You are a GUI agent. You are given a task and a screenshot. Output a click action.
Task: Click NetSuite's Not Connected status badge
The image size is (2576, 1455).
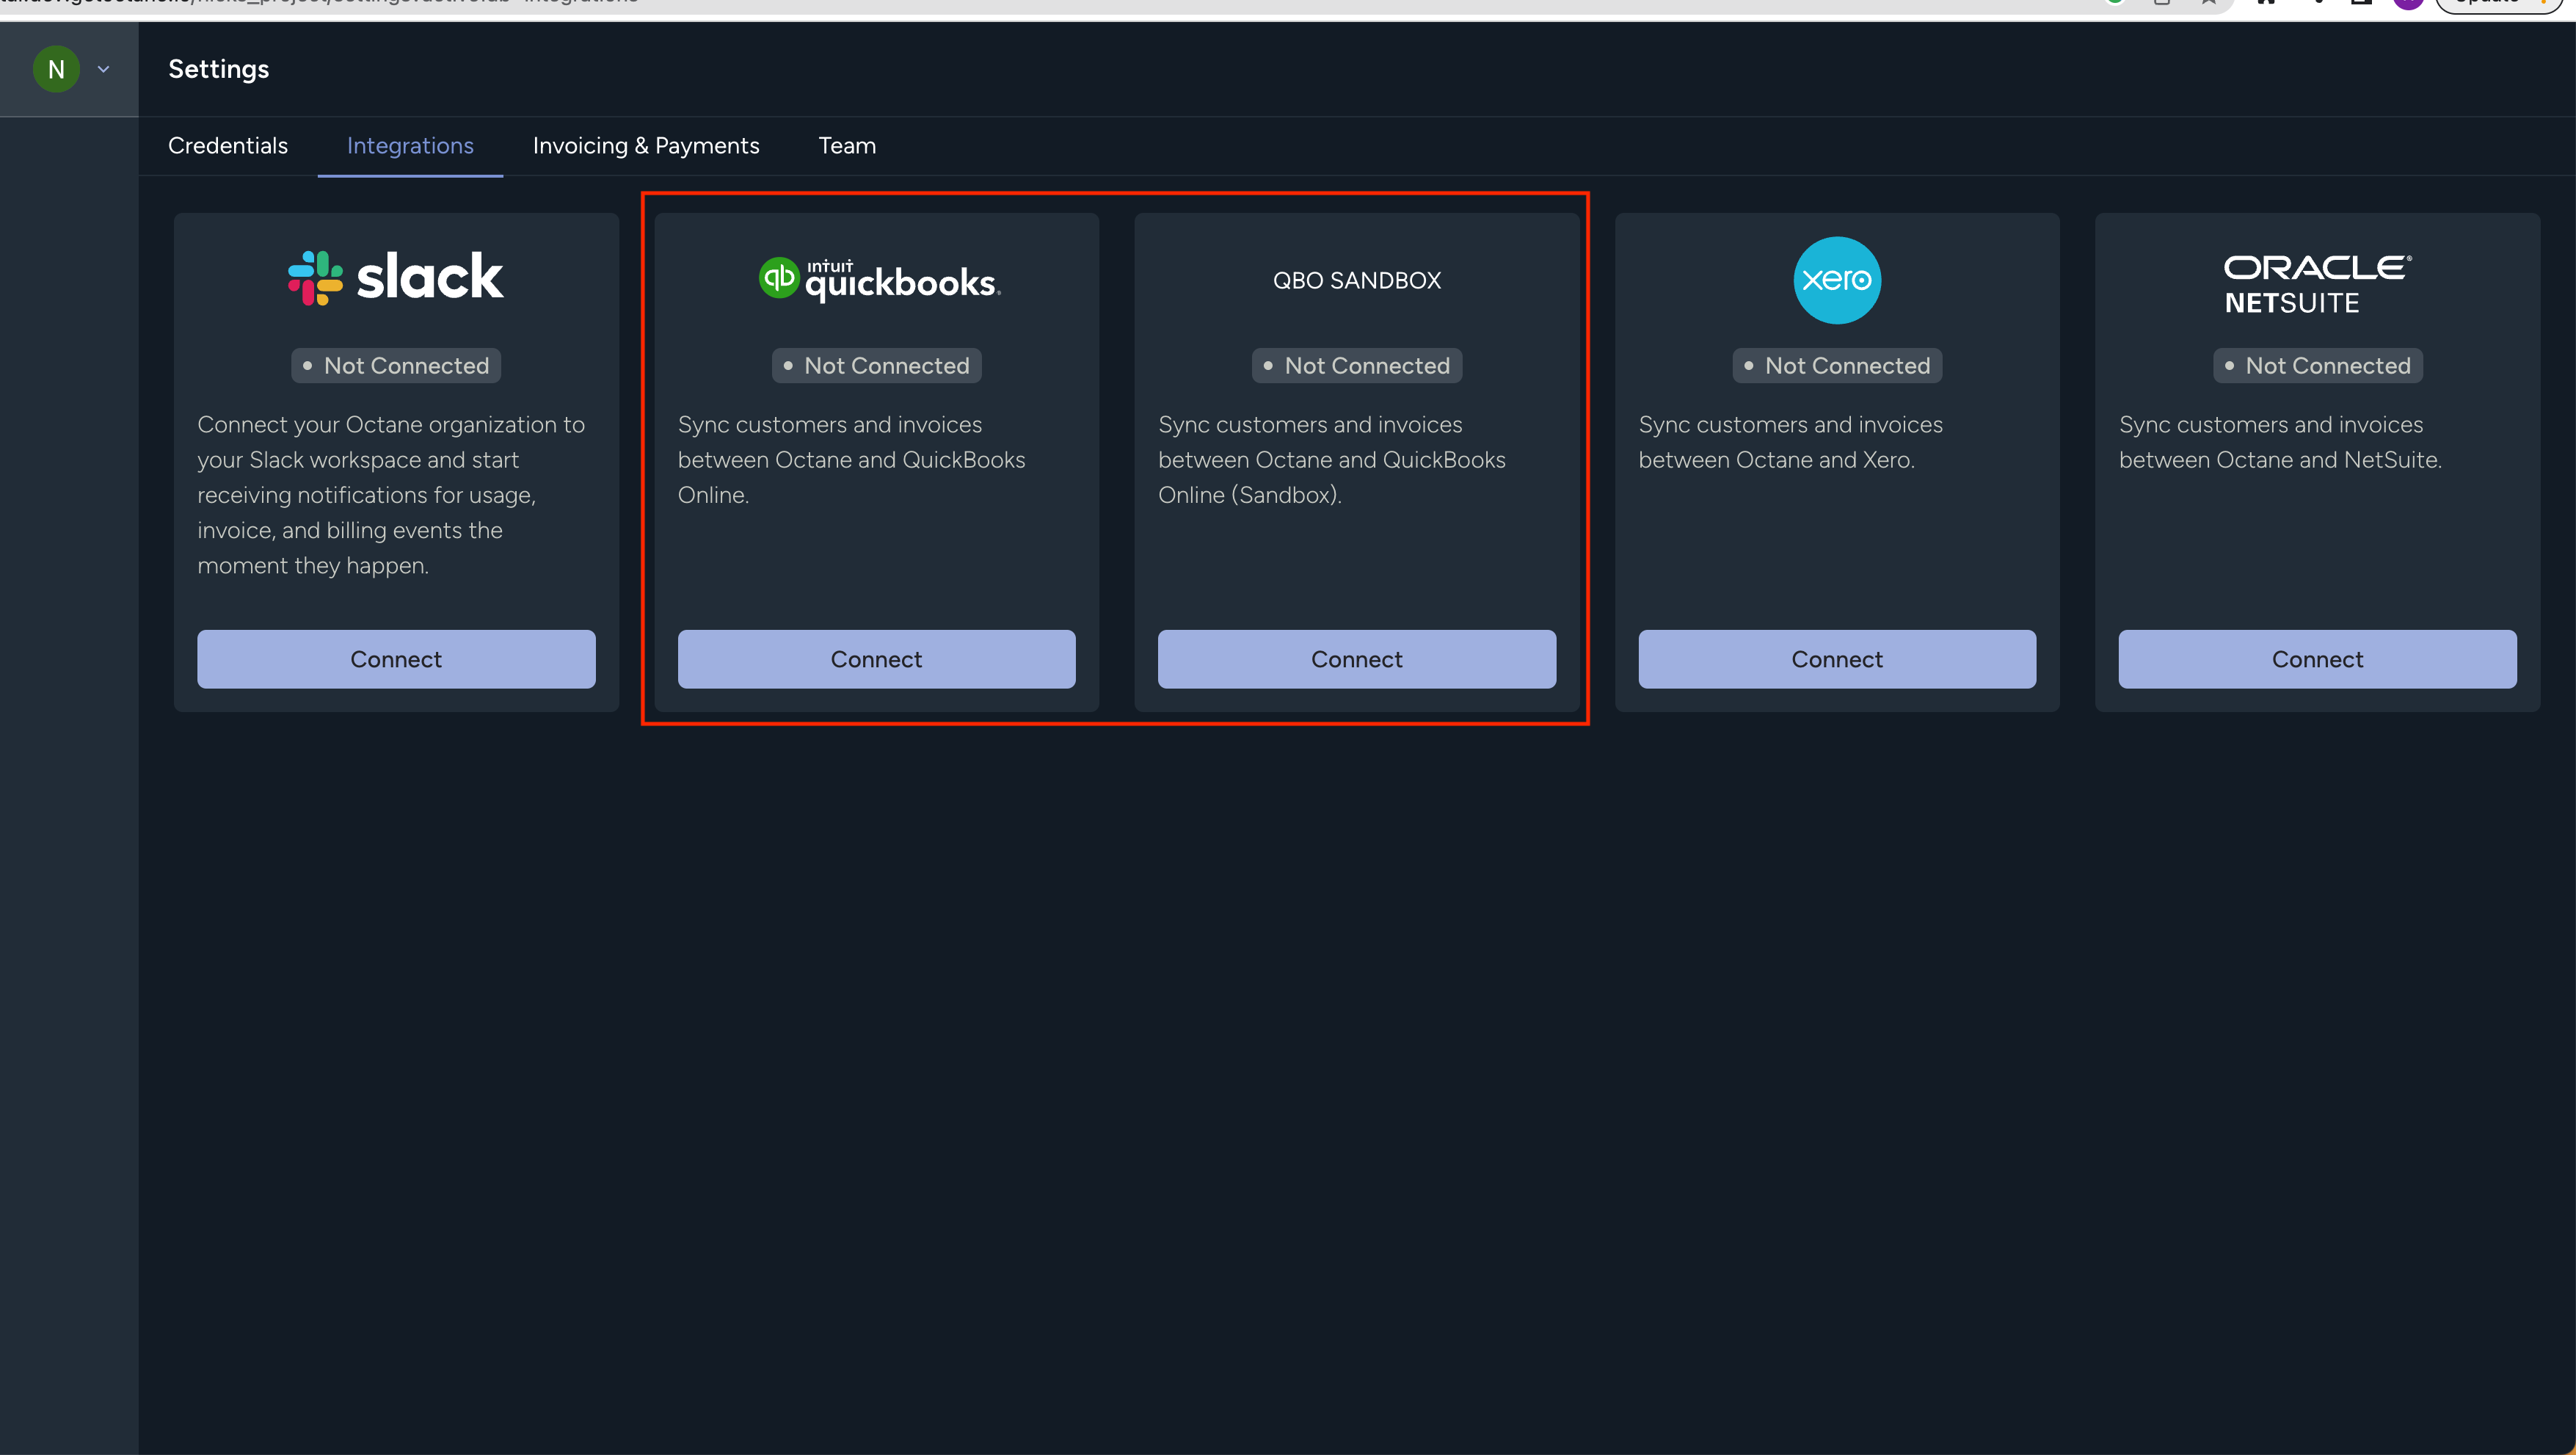2316,366
